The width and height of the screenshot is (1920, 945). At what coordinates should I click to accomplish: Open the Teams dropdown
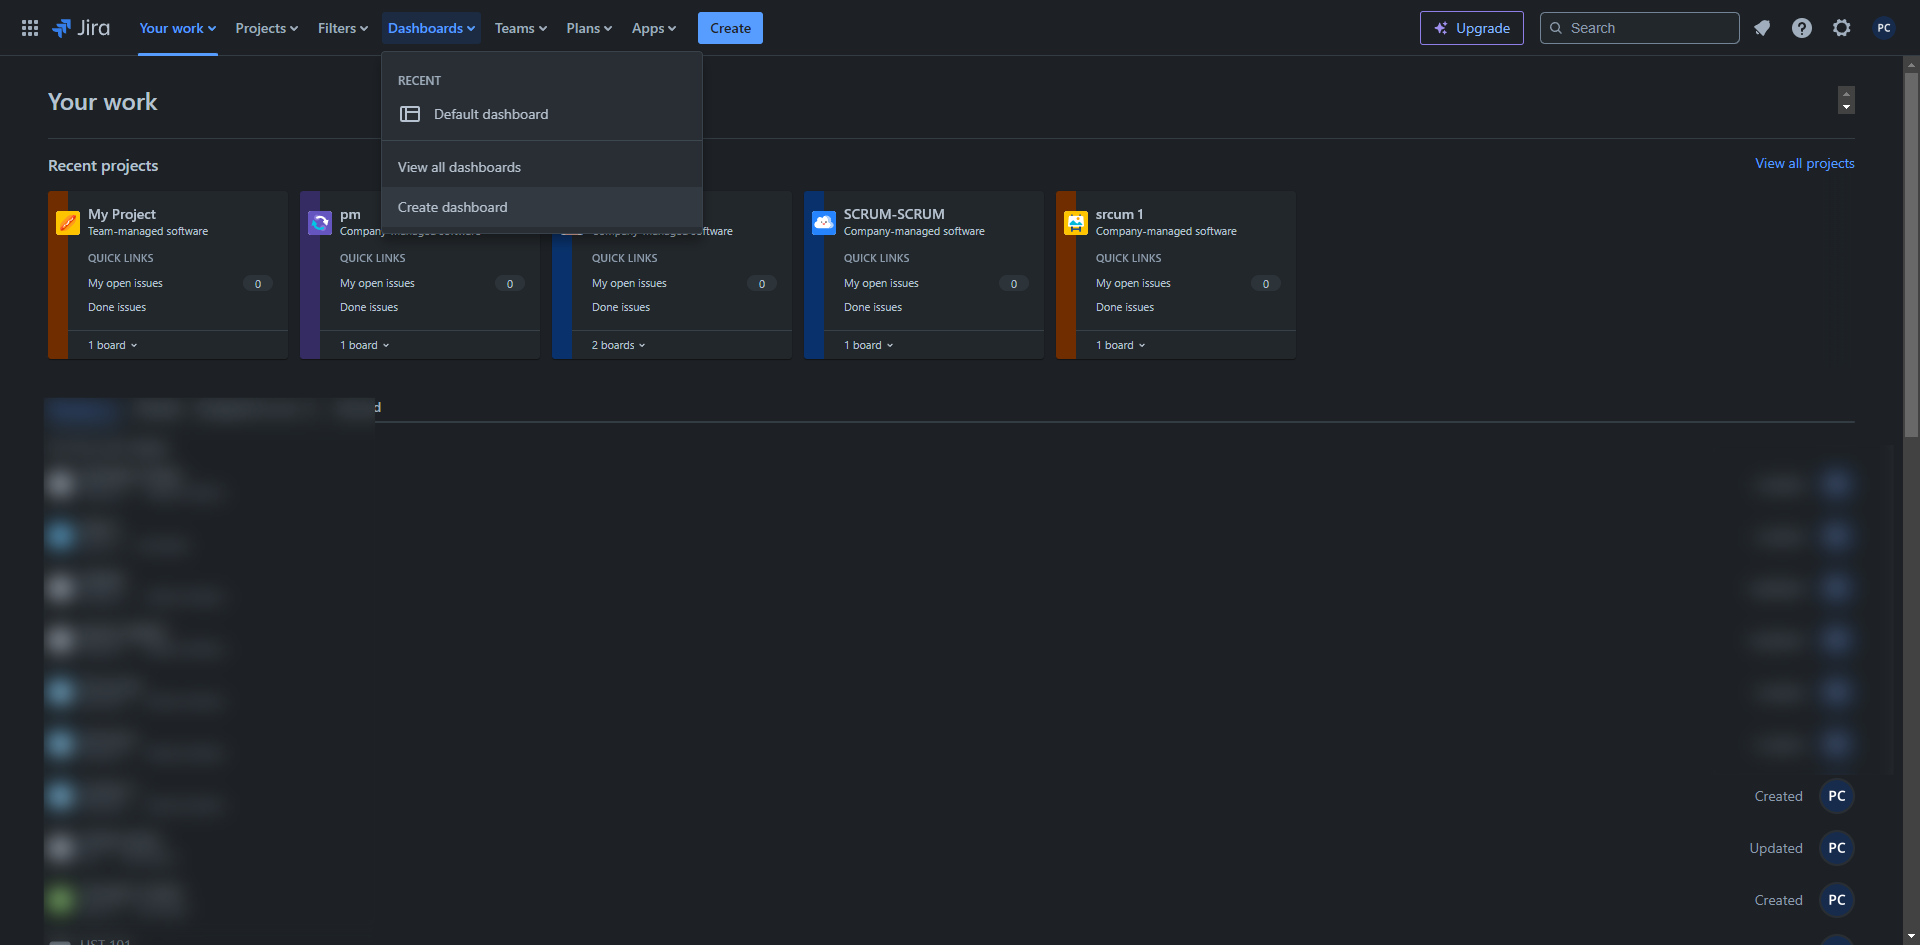coord(521,28)
